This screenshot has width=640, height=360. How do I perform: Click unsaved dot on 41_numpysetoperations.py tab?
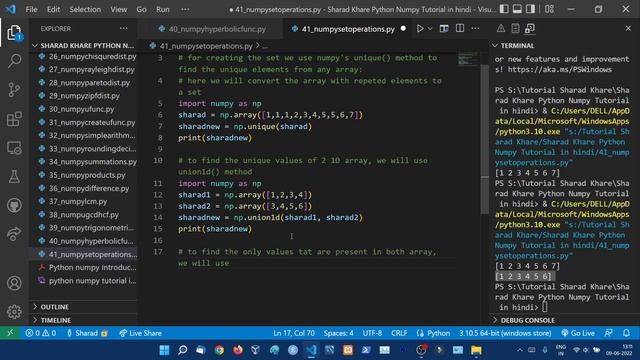(x=403, y=29)
